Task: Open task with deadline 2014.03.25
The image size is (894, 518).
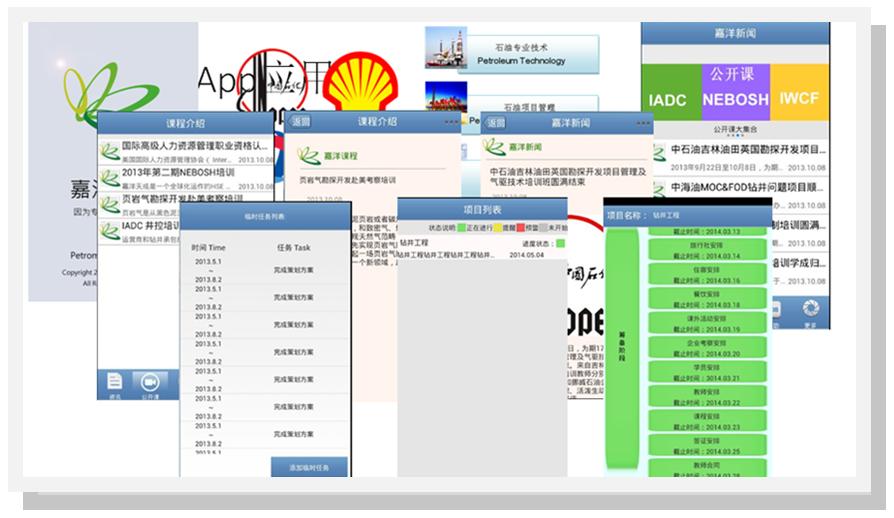Action: (x=708, y=446)
